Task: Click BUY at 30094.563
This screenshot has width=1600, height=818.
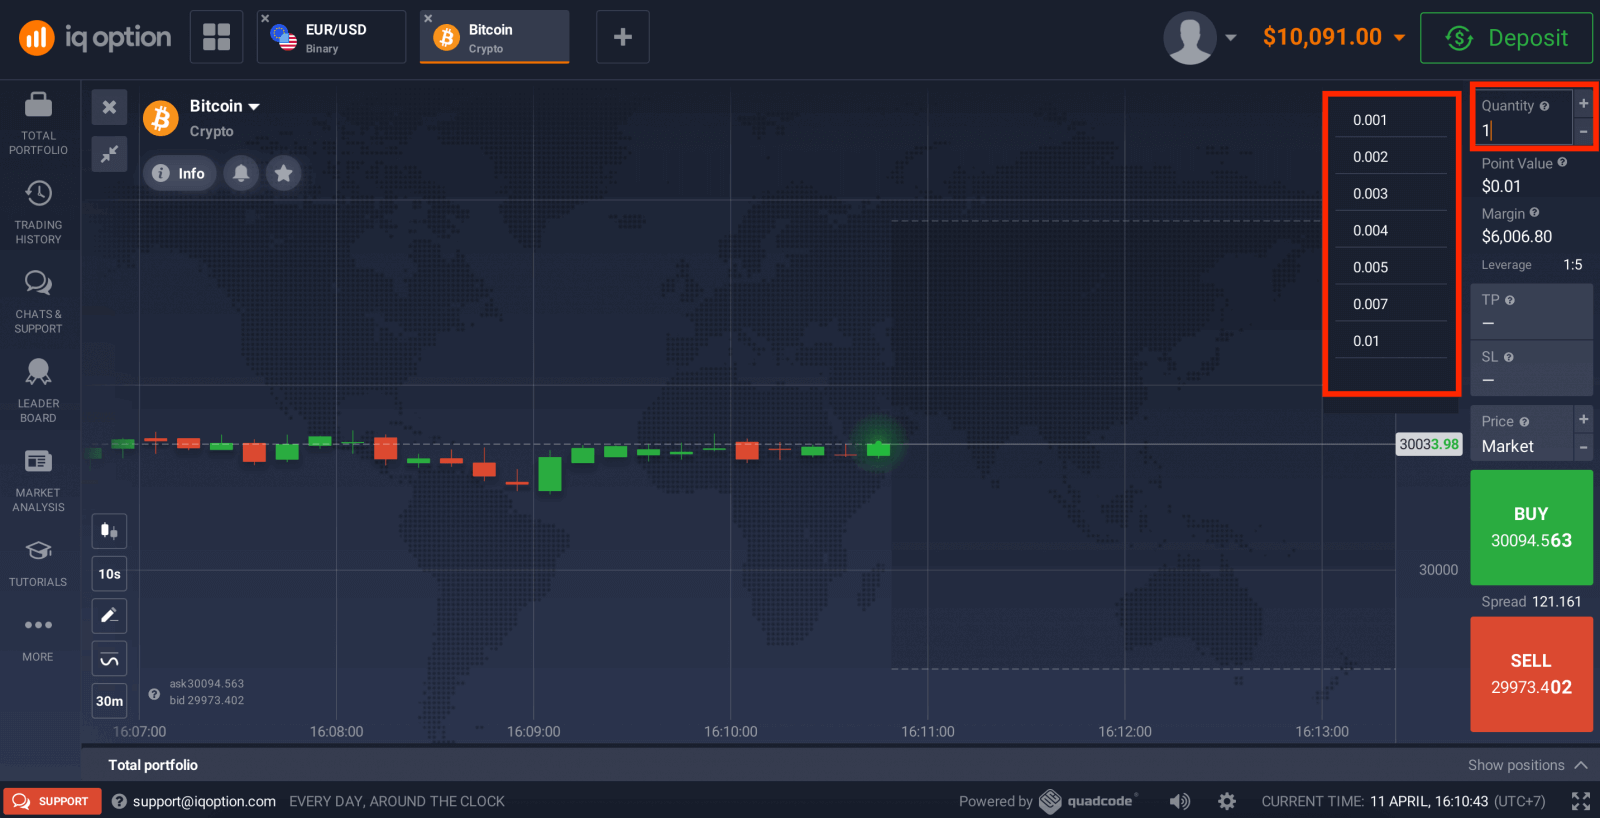Action: [1531, 527]
